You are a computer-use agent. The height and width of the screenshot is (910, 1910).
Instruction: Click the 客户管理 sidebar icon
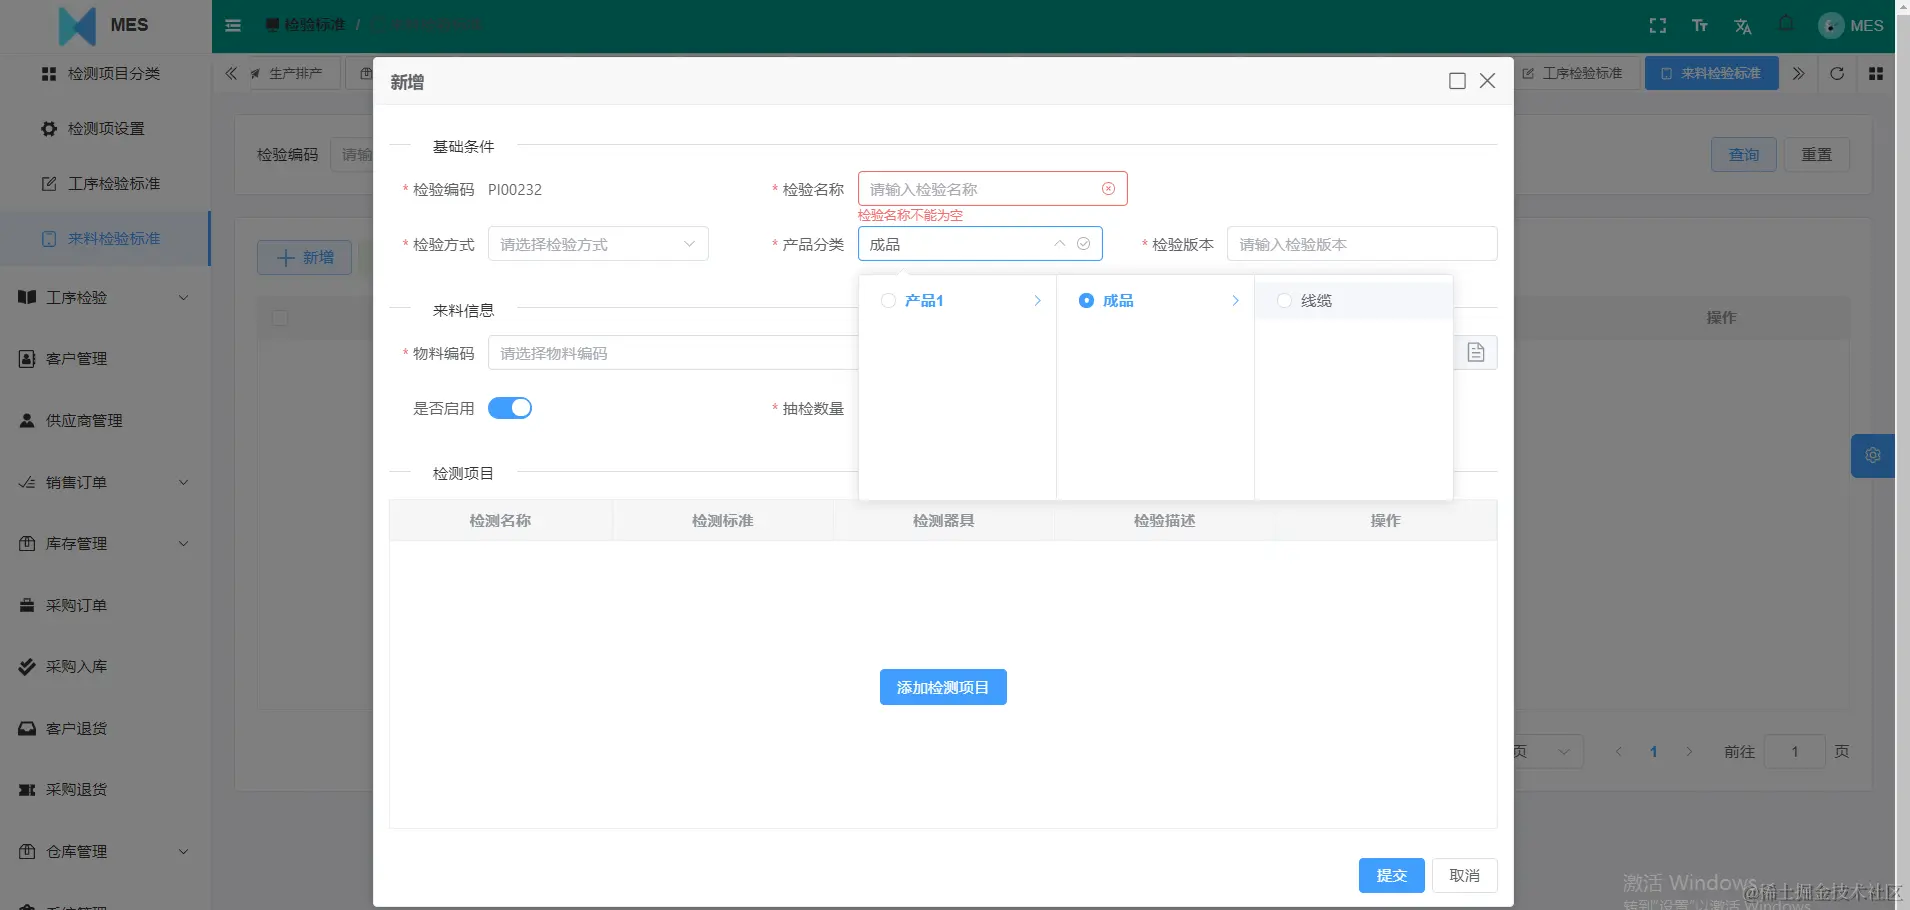tap(27, 359)
